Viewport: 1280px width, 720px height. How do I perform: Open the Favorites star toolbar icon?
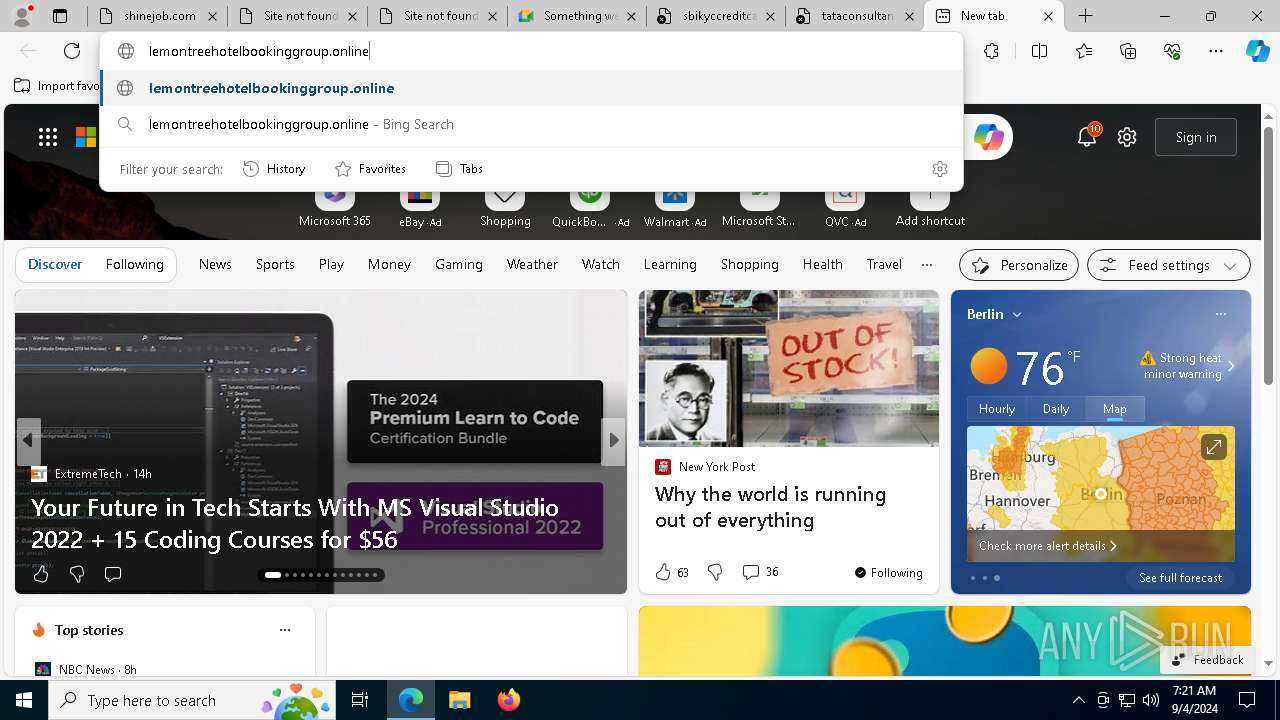click(x=1084, y=51)
